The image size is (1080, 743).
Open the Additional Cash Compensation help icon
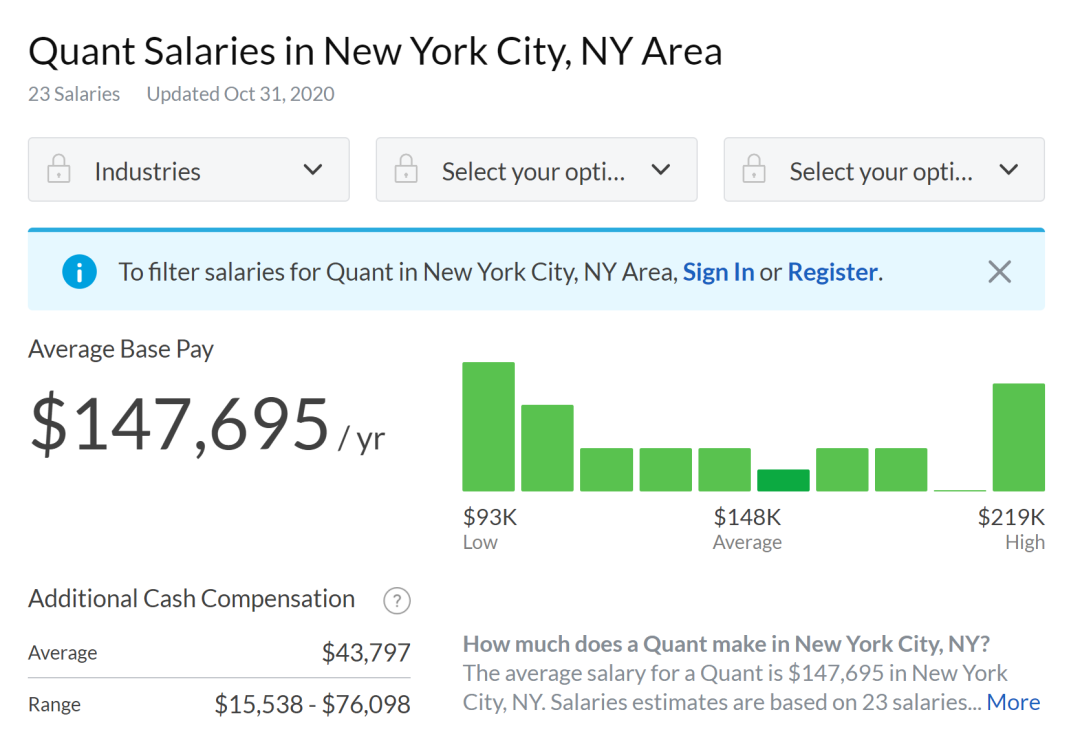pos(397,601)
